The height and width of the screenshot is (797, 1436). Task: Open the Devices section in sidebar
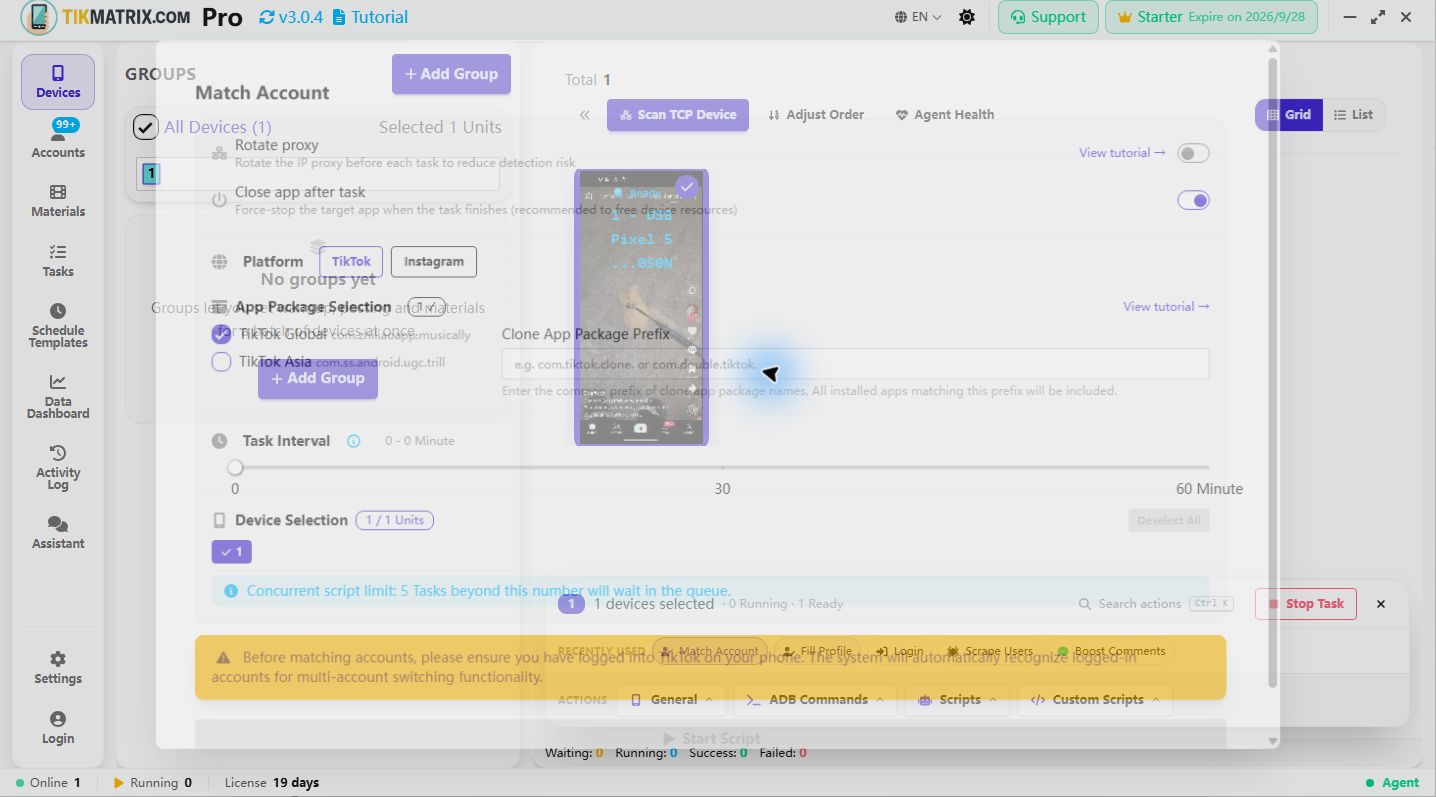coord(58,82)
